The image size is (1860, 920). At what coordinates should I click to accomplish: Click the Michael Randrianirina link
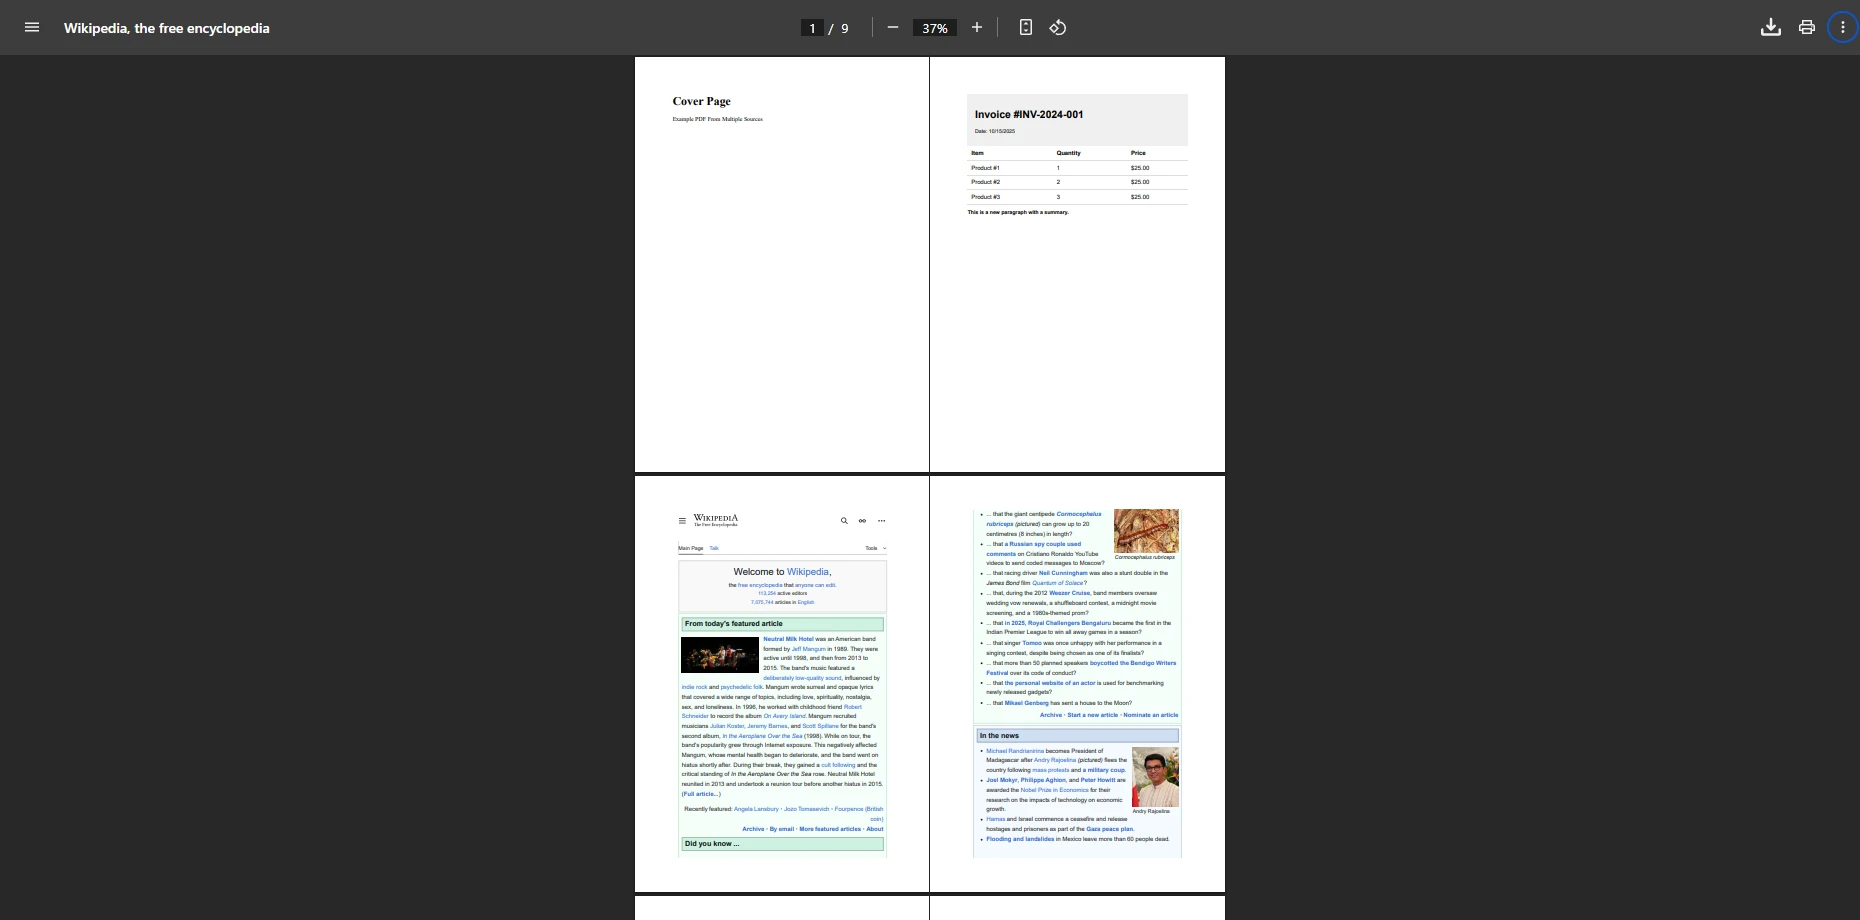point(1017,750)
